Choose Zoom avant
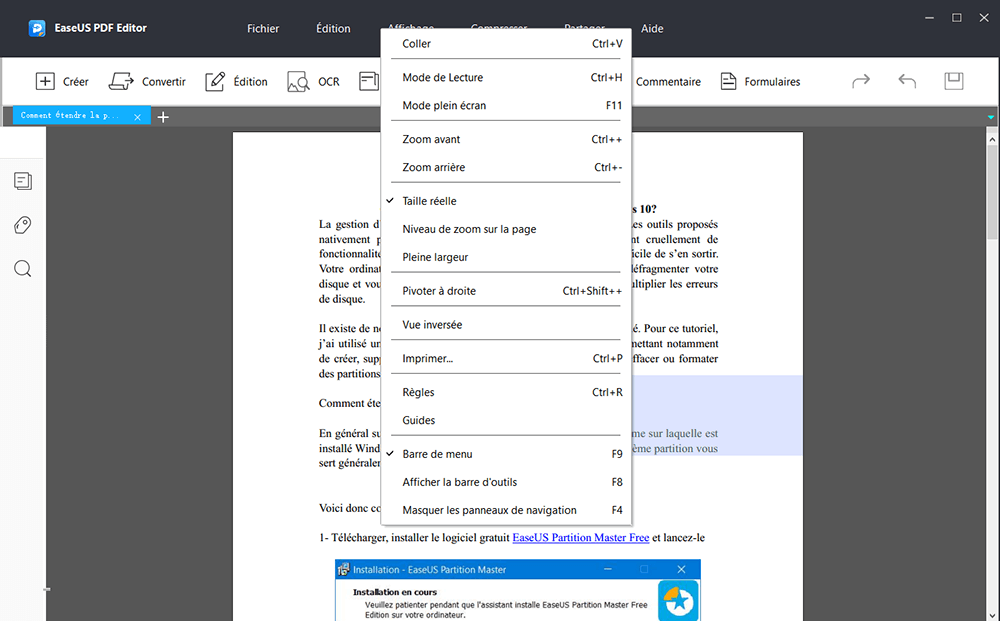 tap(507, 139)
